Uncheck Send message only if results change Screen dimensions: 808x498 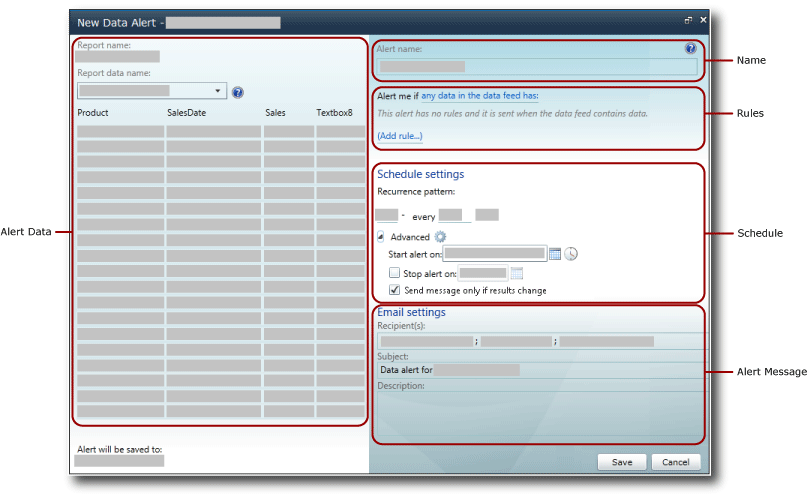click(394, 290)
